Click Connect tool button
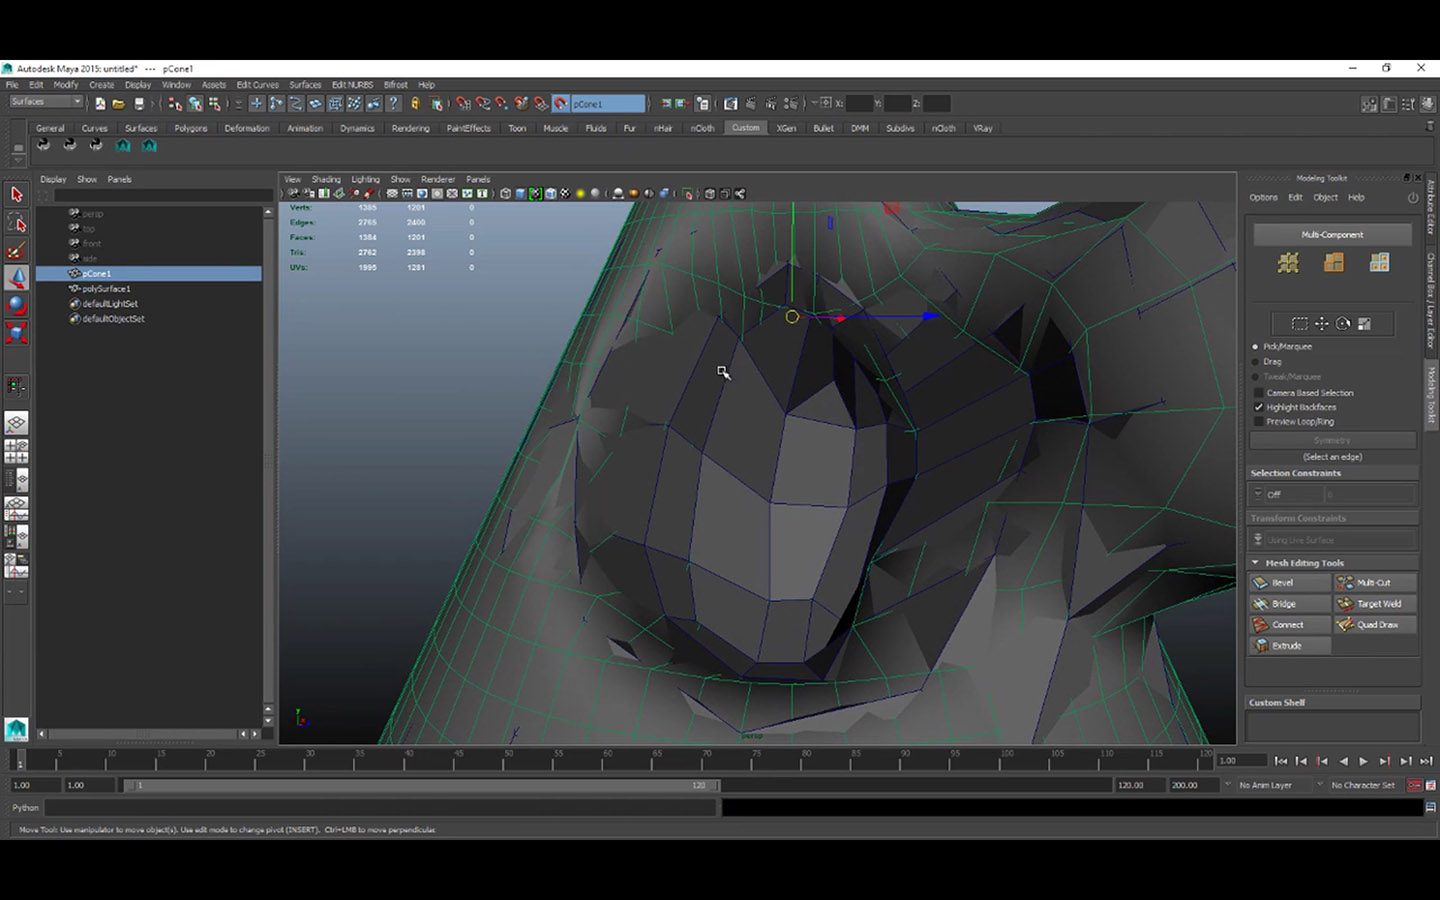This screenshot has width=1440, height=900. [1290, 624]
